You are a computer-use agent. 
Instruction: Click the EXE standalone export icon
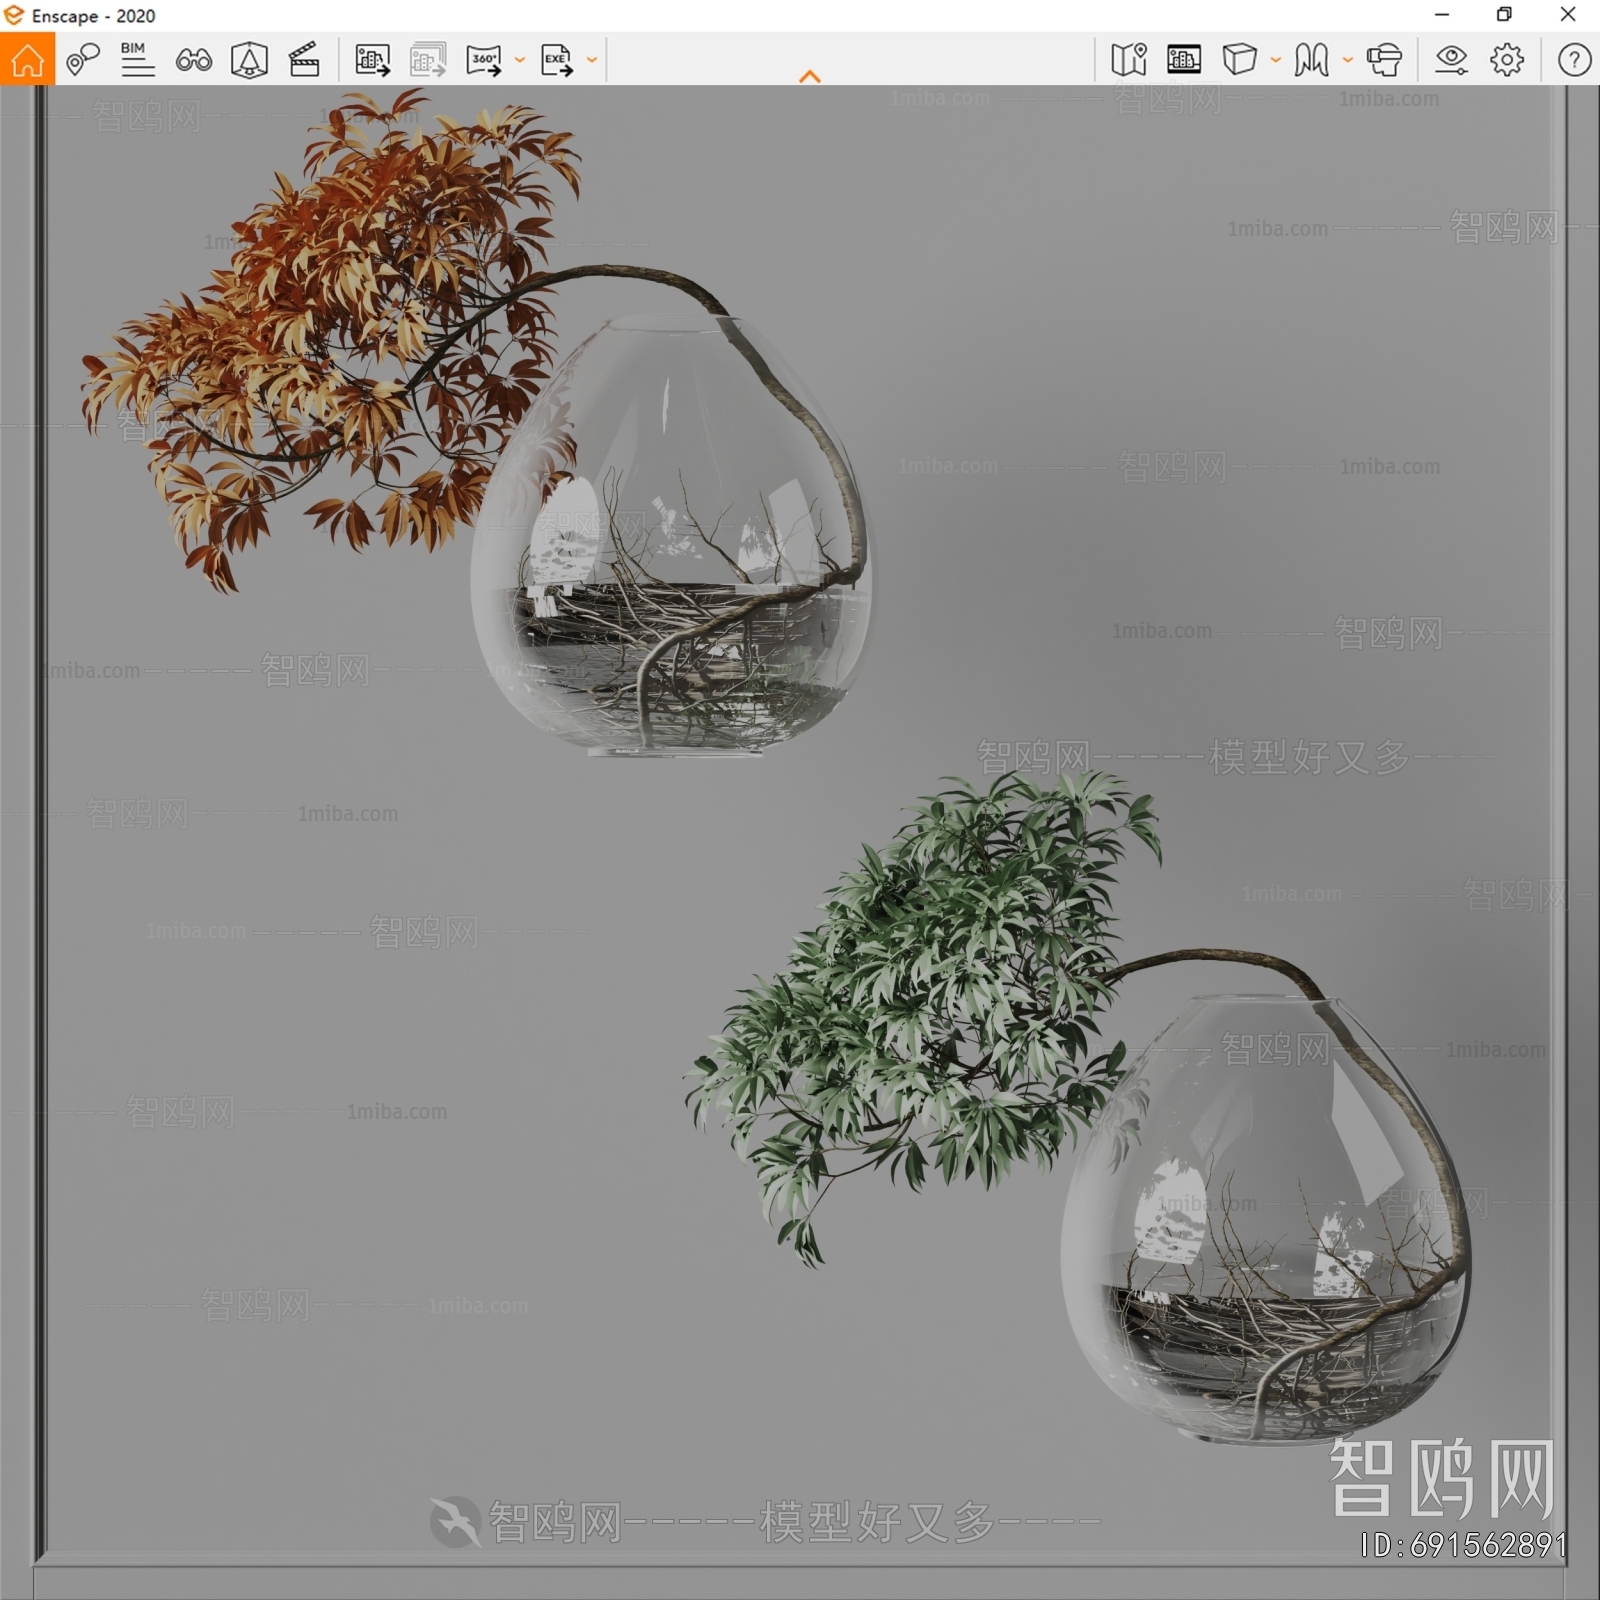tap(557, 60)
